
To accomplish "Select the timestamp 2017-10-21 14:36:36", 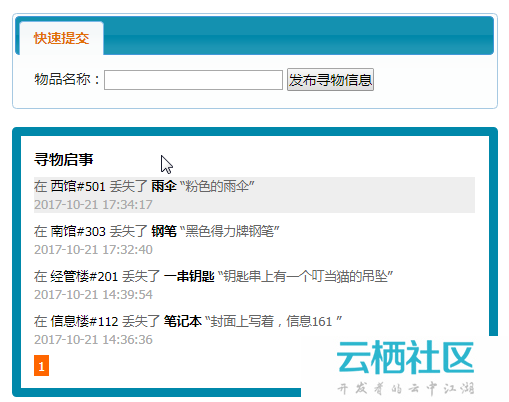I will pos(93,339).
